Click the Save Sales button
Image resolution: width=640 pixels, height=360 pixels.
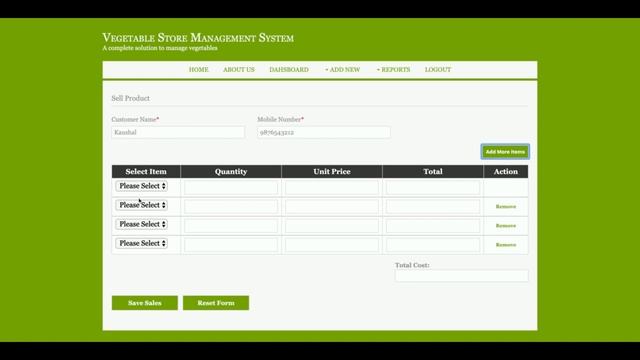pos(145,303)
